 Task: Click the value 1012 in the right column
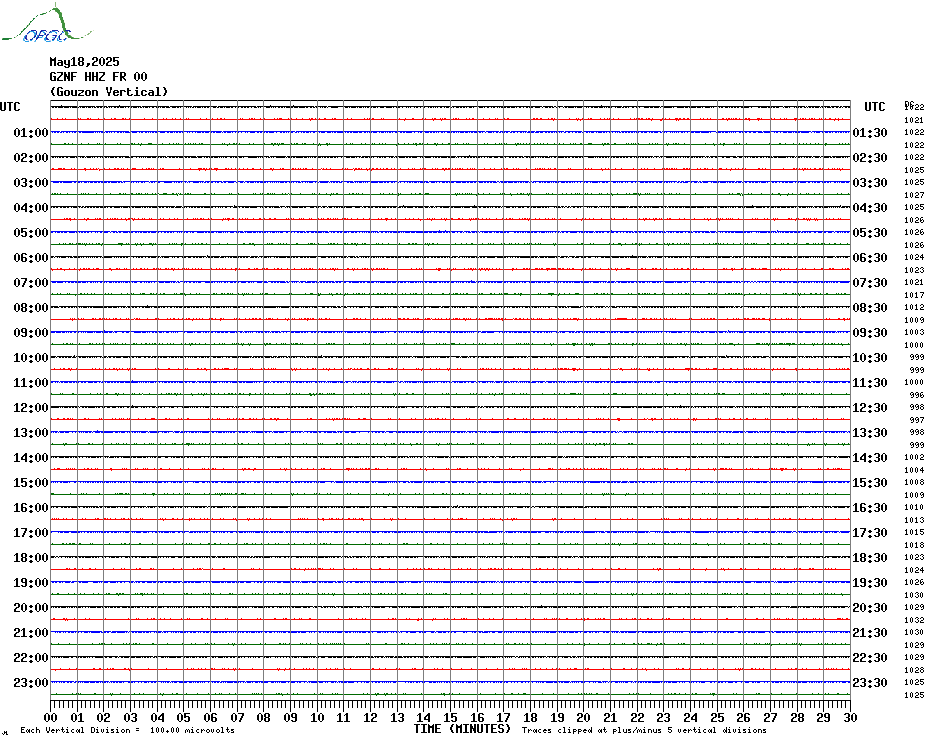[914, 307]
